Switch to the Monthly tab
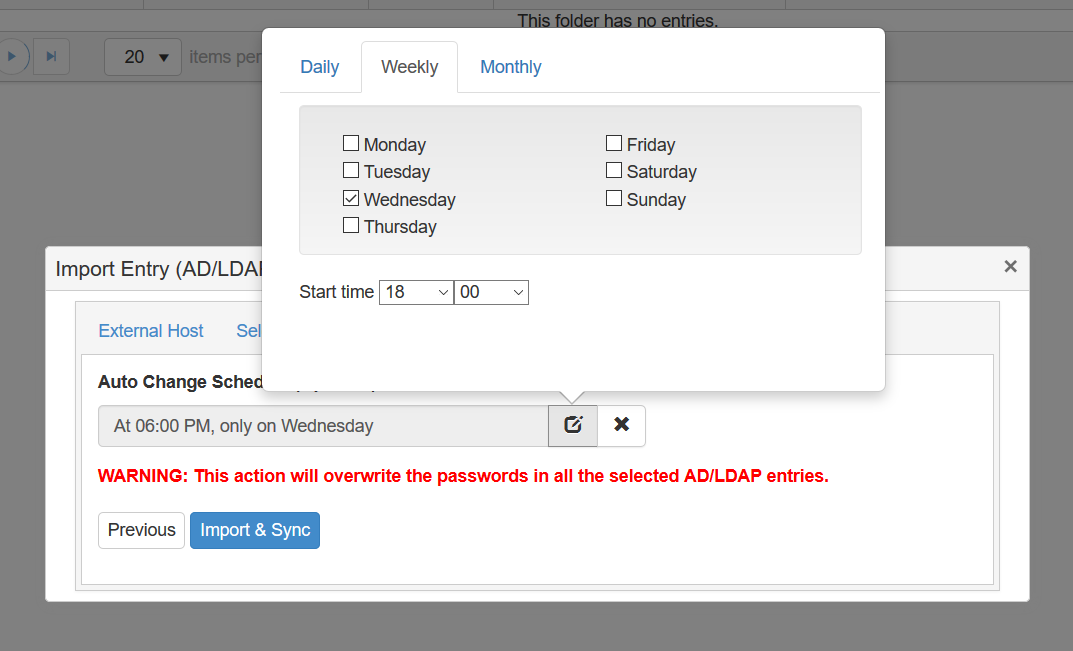This screenshot has width=1073, height=651. 510,67
